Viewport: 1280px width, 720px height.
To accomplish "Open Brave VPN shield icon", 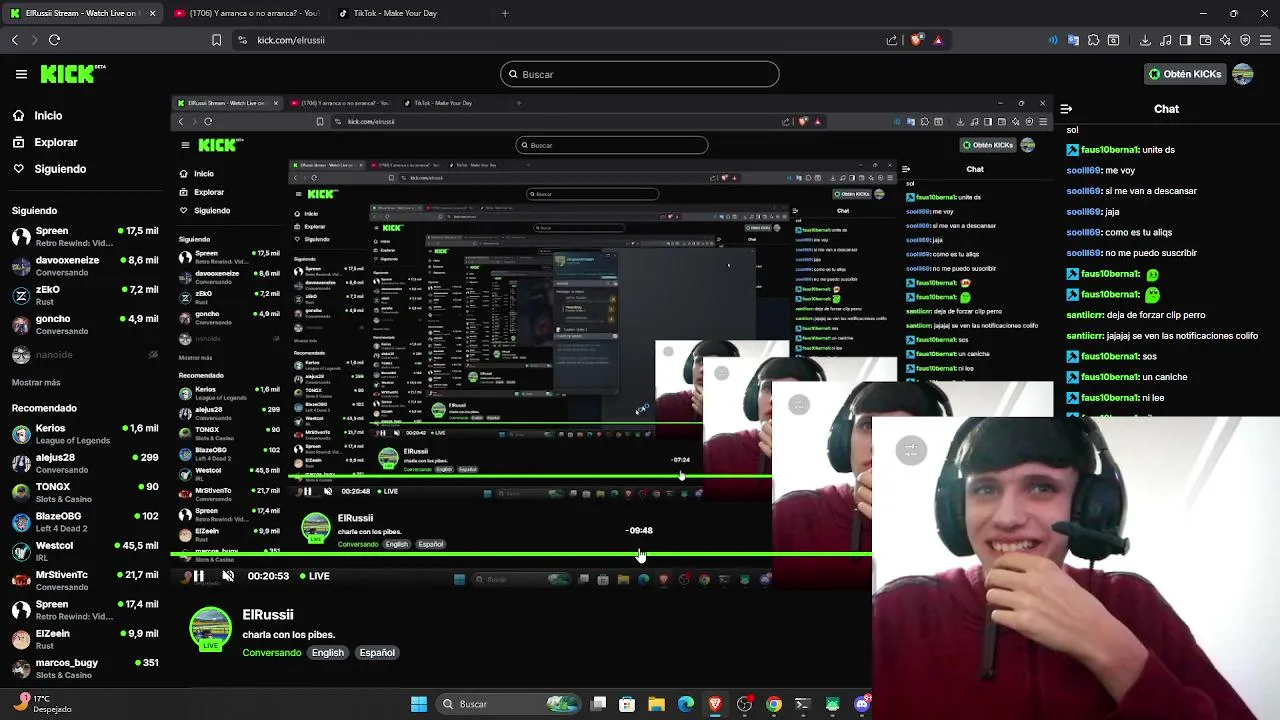I will (x=1245, y=40).
